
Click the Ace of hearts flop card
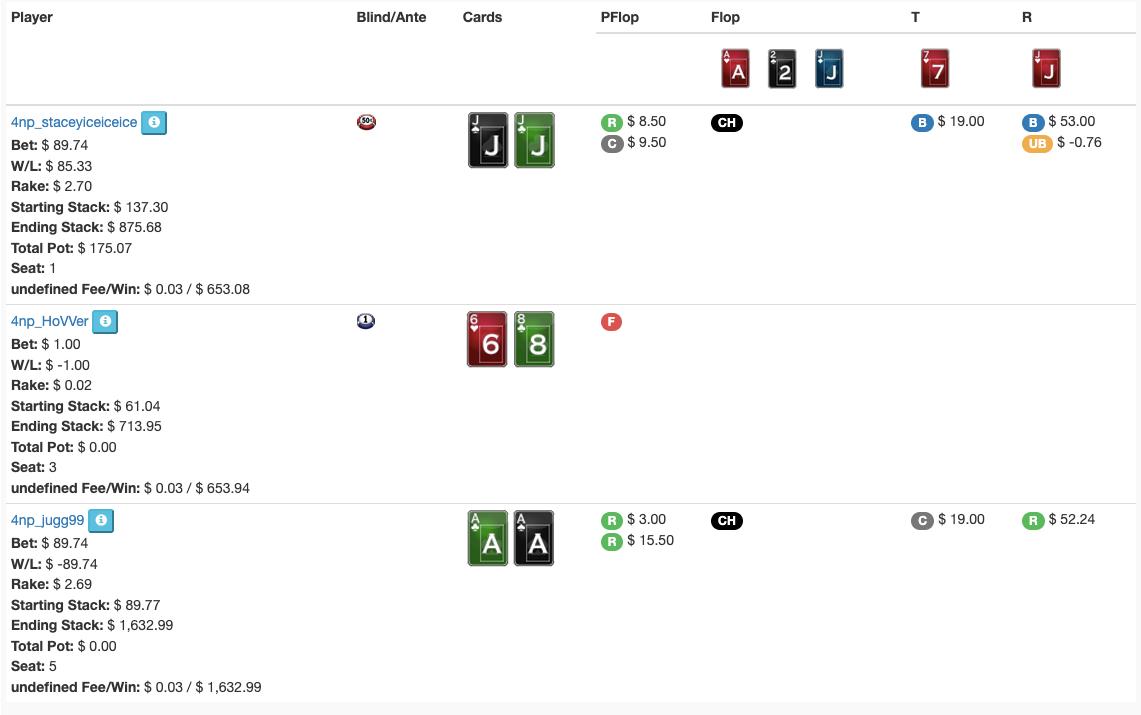pyautogui.click(x=735, y=69)
